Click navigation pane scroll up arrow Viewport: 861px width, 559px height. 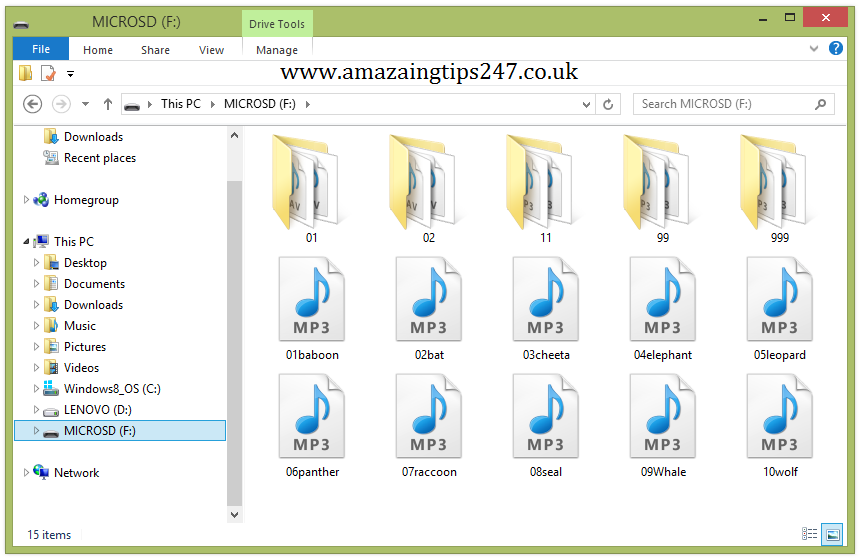(234, 135)
